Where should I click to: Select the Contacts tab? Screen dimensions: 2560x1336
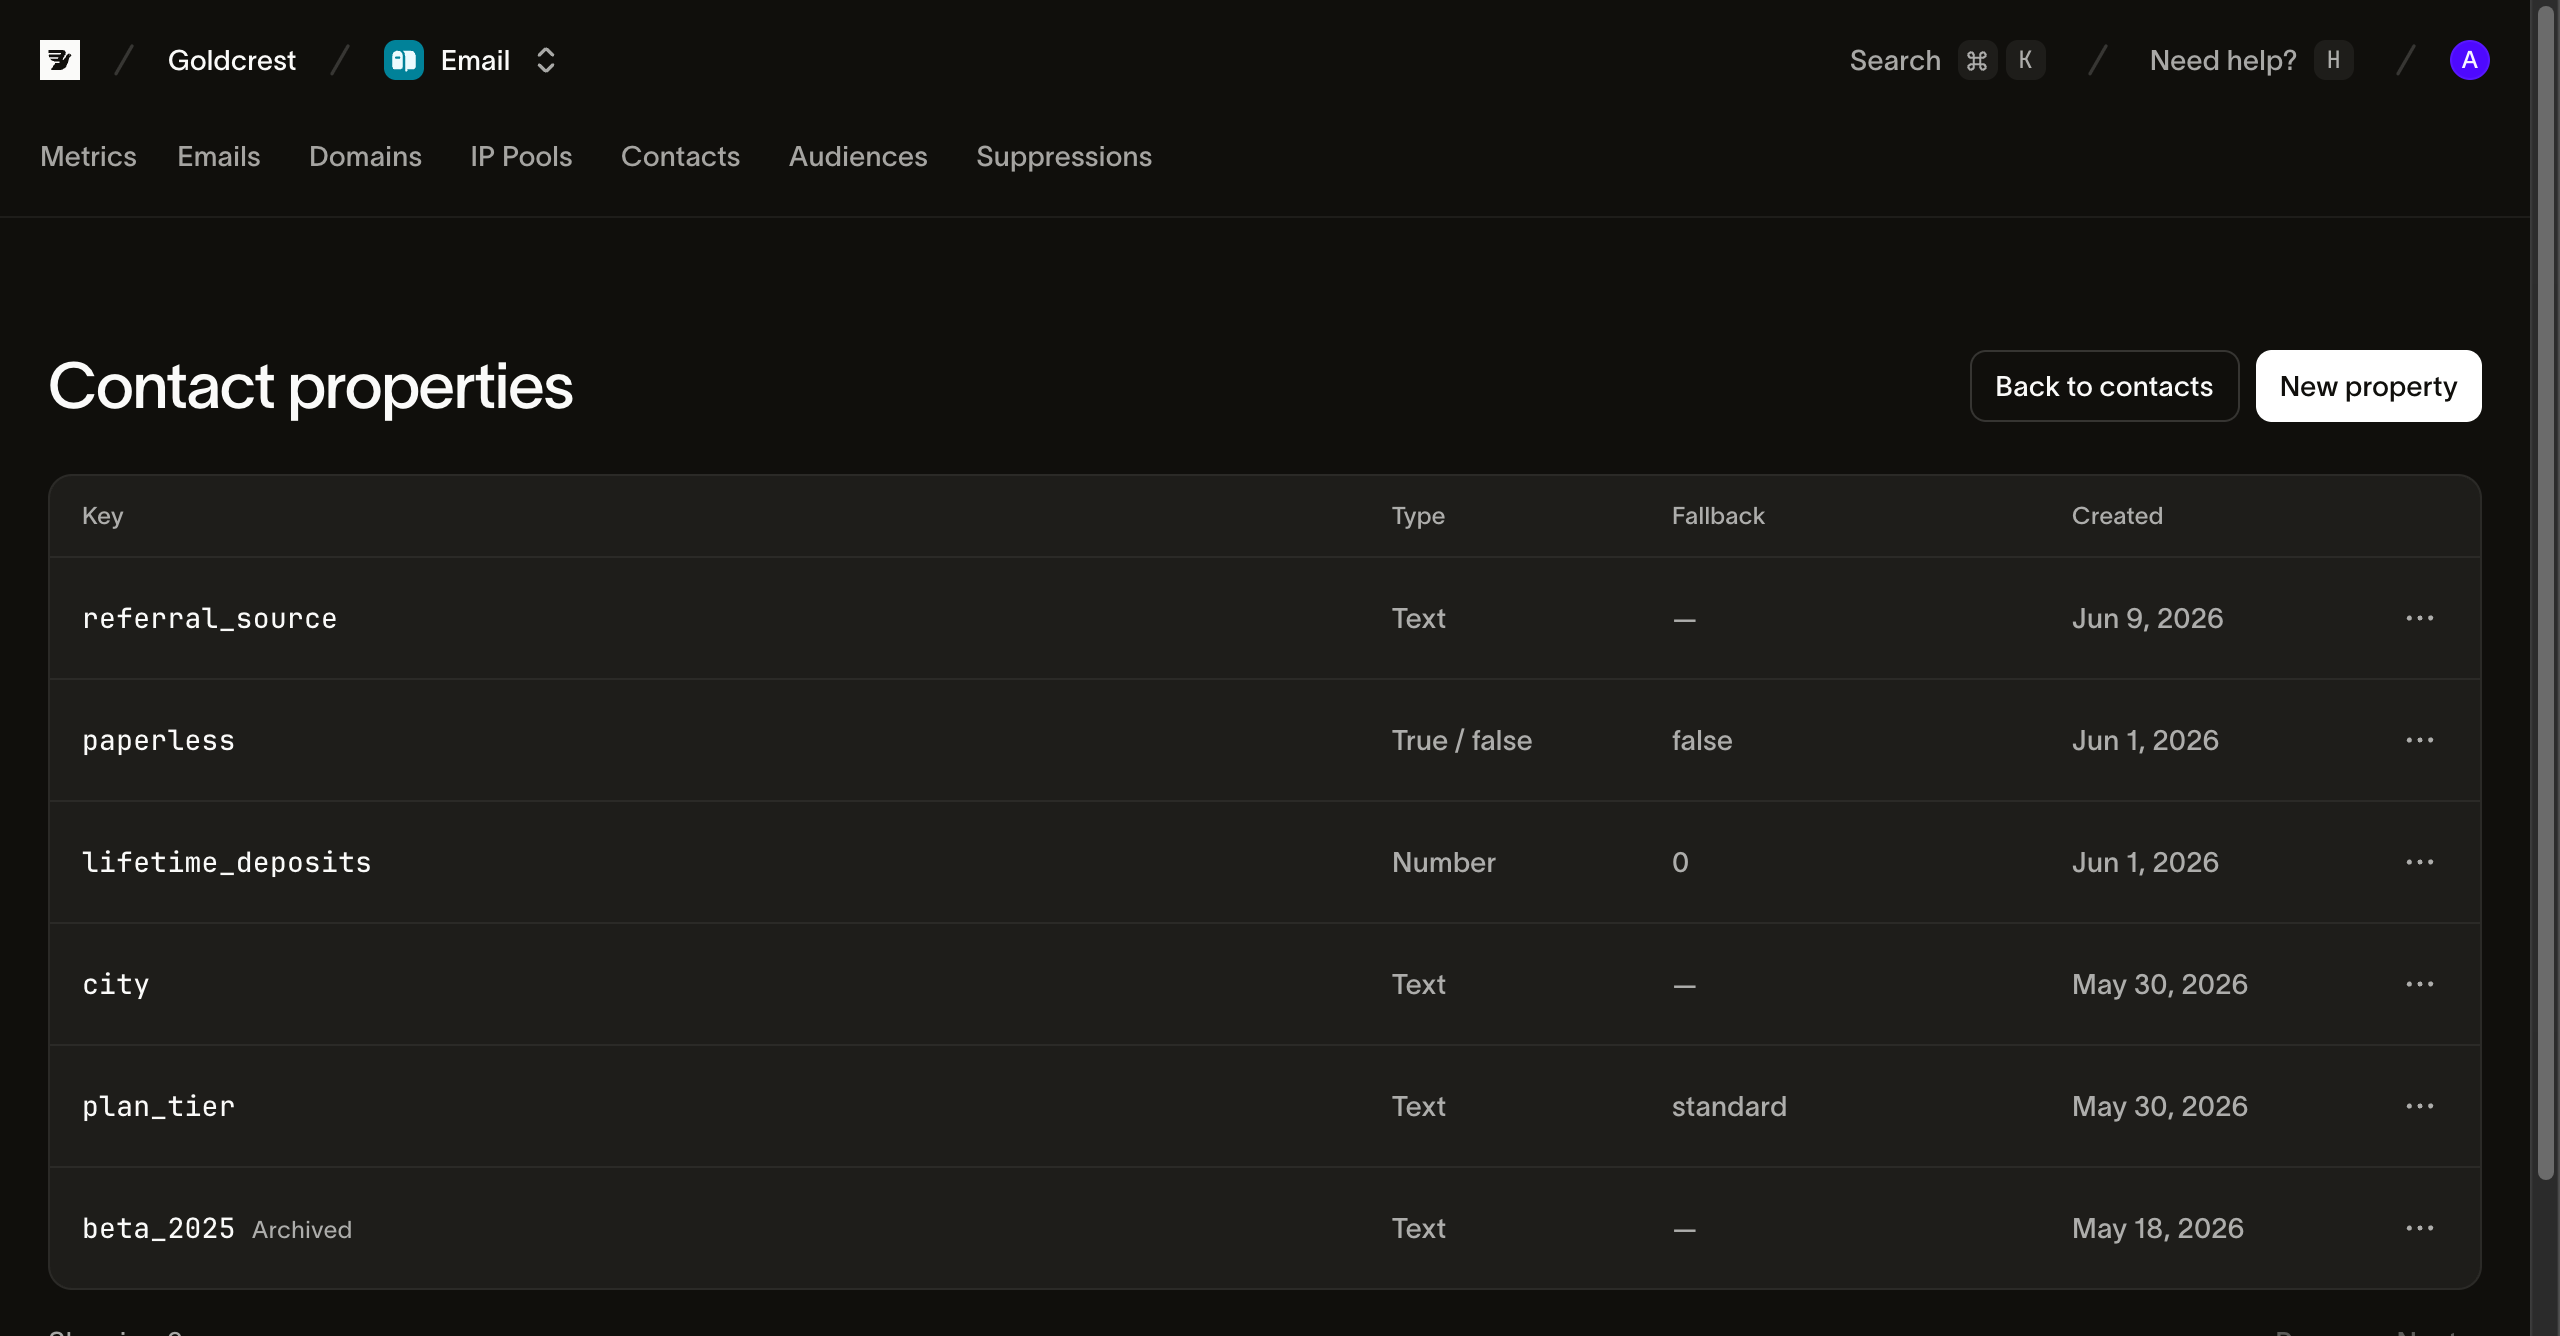click(x=680, y=156)
